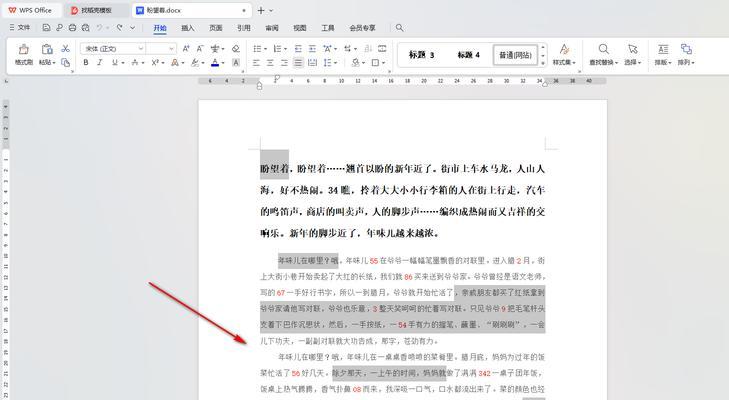Open the 找稻壳模板 template tab
Image resolution: width=729 pixels, height=400 pixels.
pos(97,10)
